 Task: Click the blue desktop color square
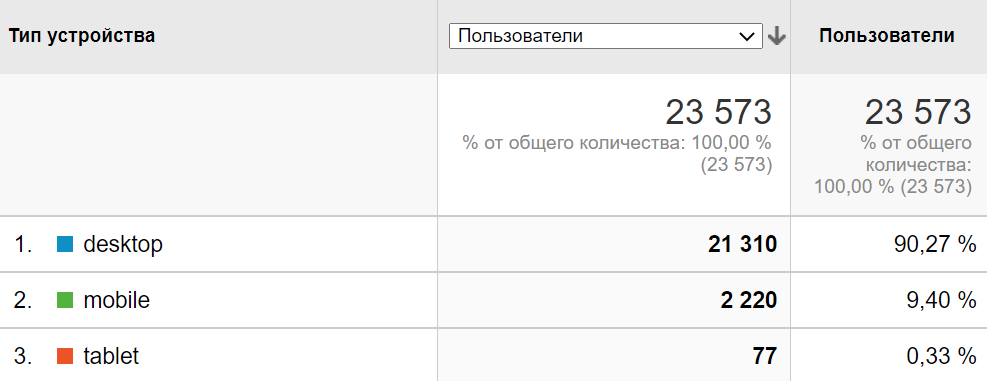point(65,244)
